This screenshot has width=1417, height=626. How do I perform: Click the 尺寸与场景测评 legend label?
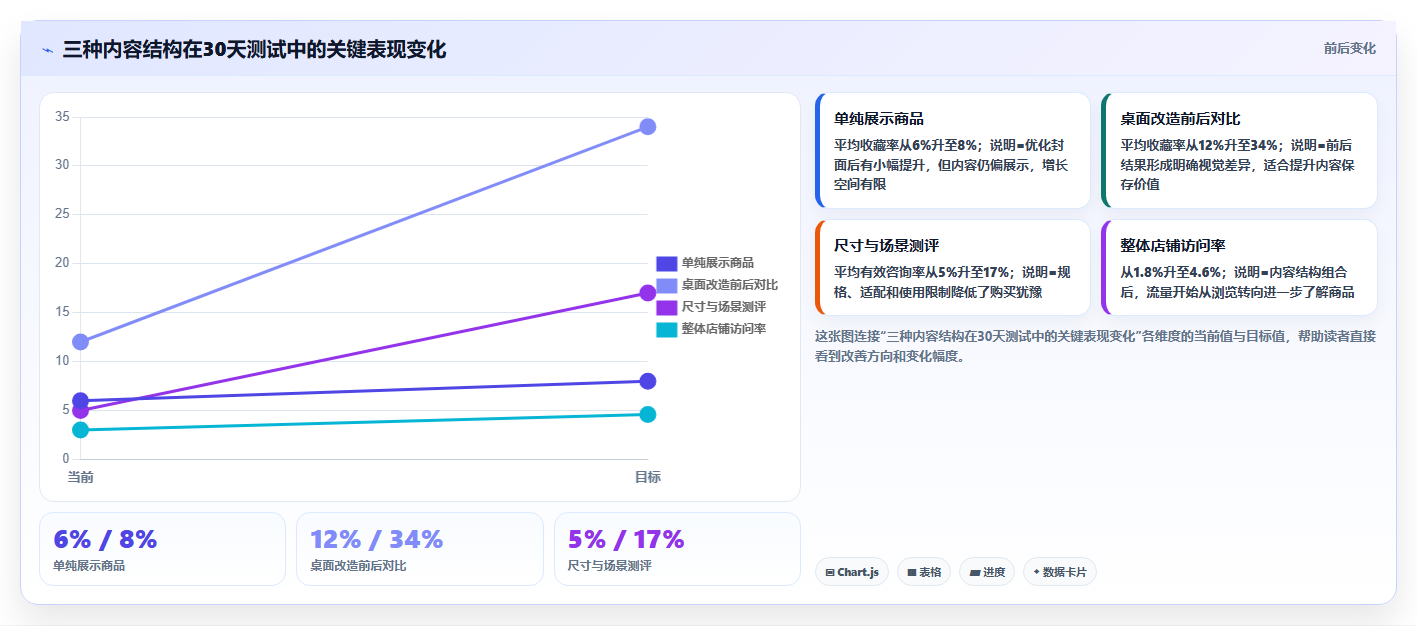[x=723, y=307]
